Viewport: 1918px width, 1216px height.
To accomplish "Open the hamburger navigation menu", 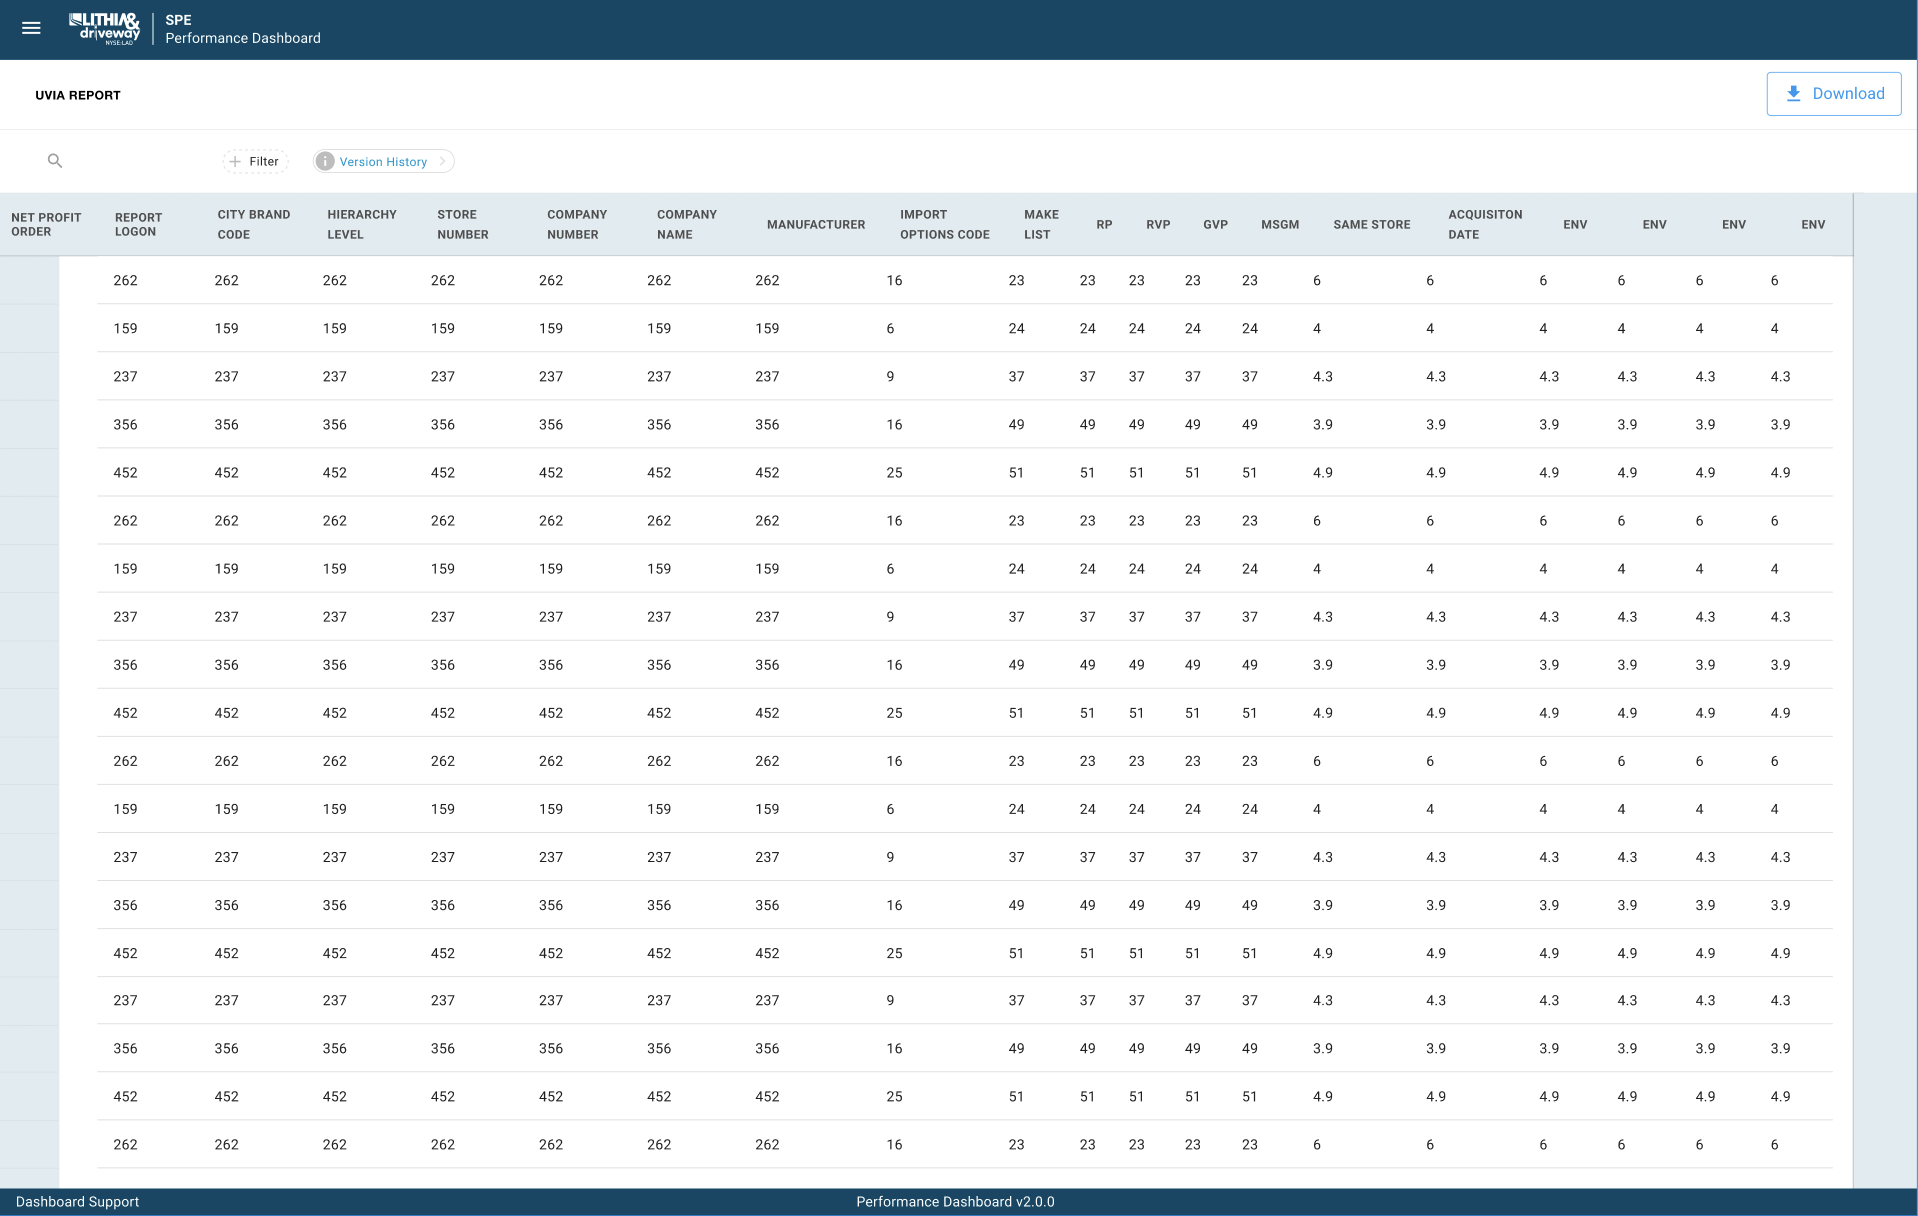I will (31, 28).
